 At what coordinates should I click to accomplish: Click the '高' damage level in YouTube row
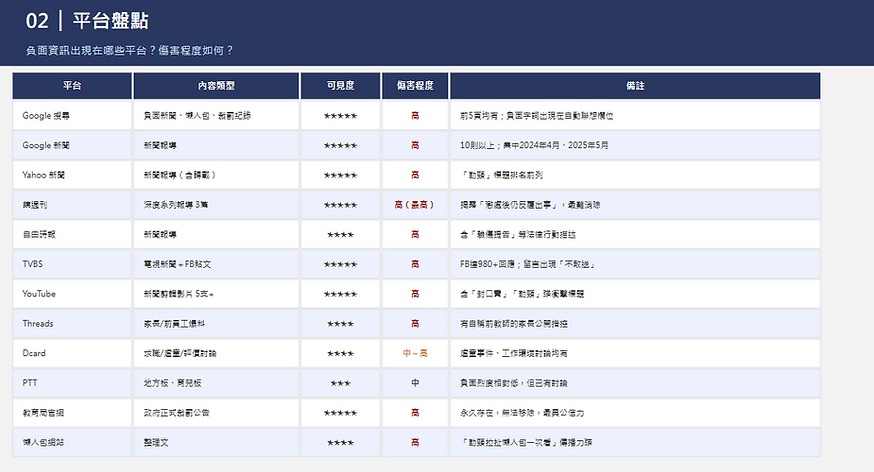(x=415, y=294)
